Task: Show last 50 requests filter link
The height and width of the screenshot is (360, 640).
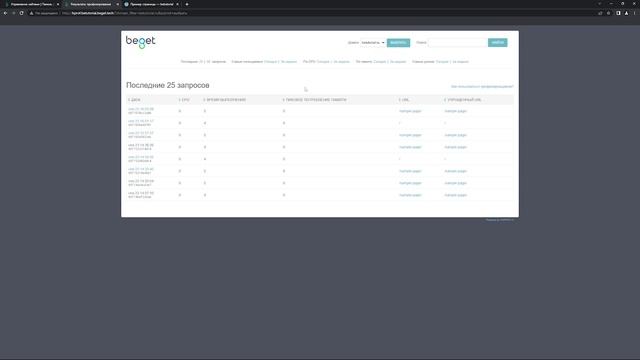Action: pyautogui.click(x=208, y=62)
